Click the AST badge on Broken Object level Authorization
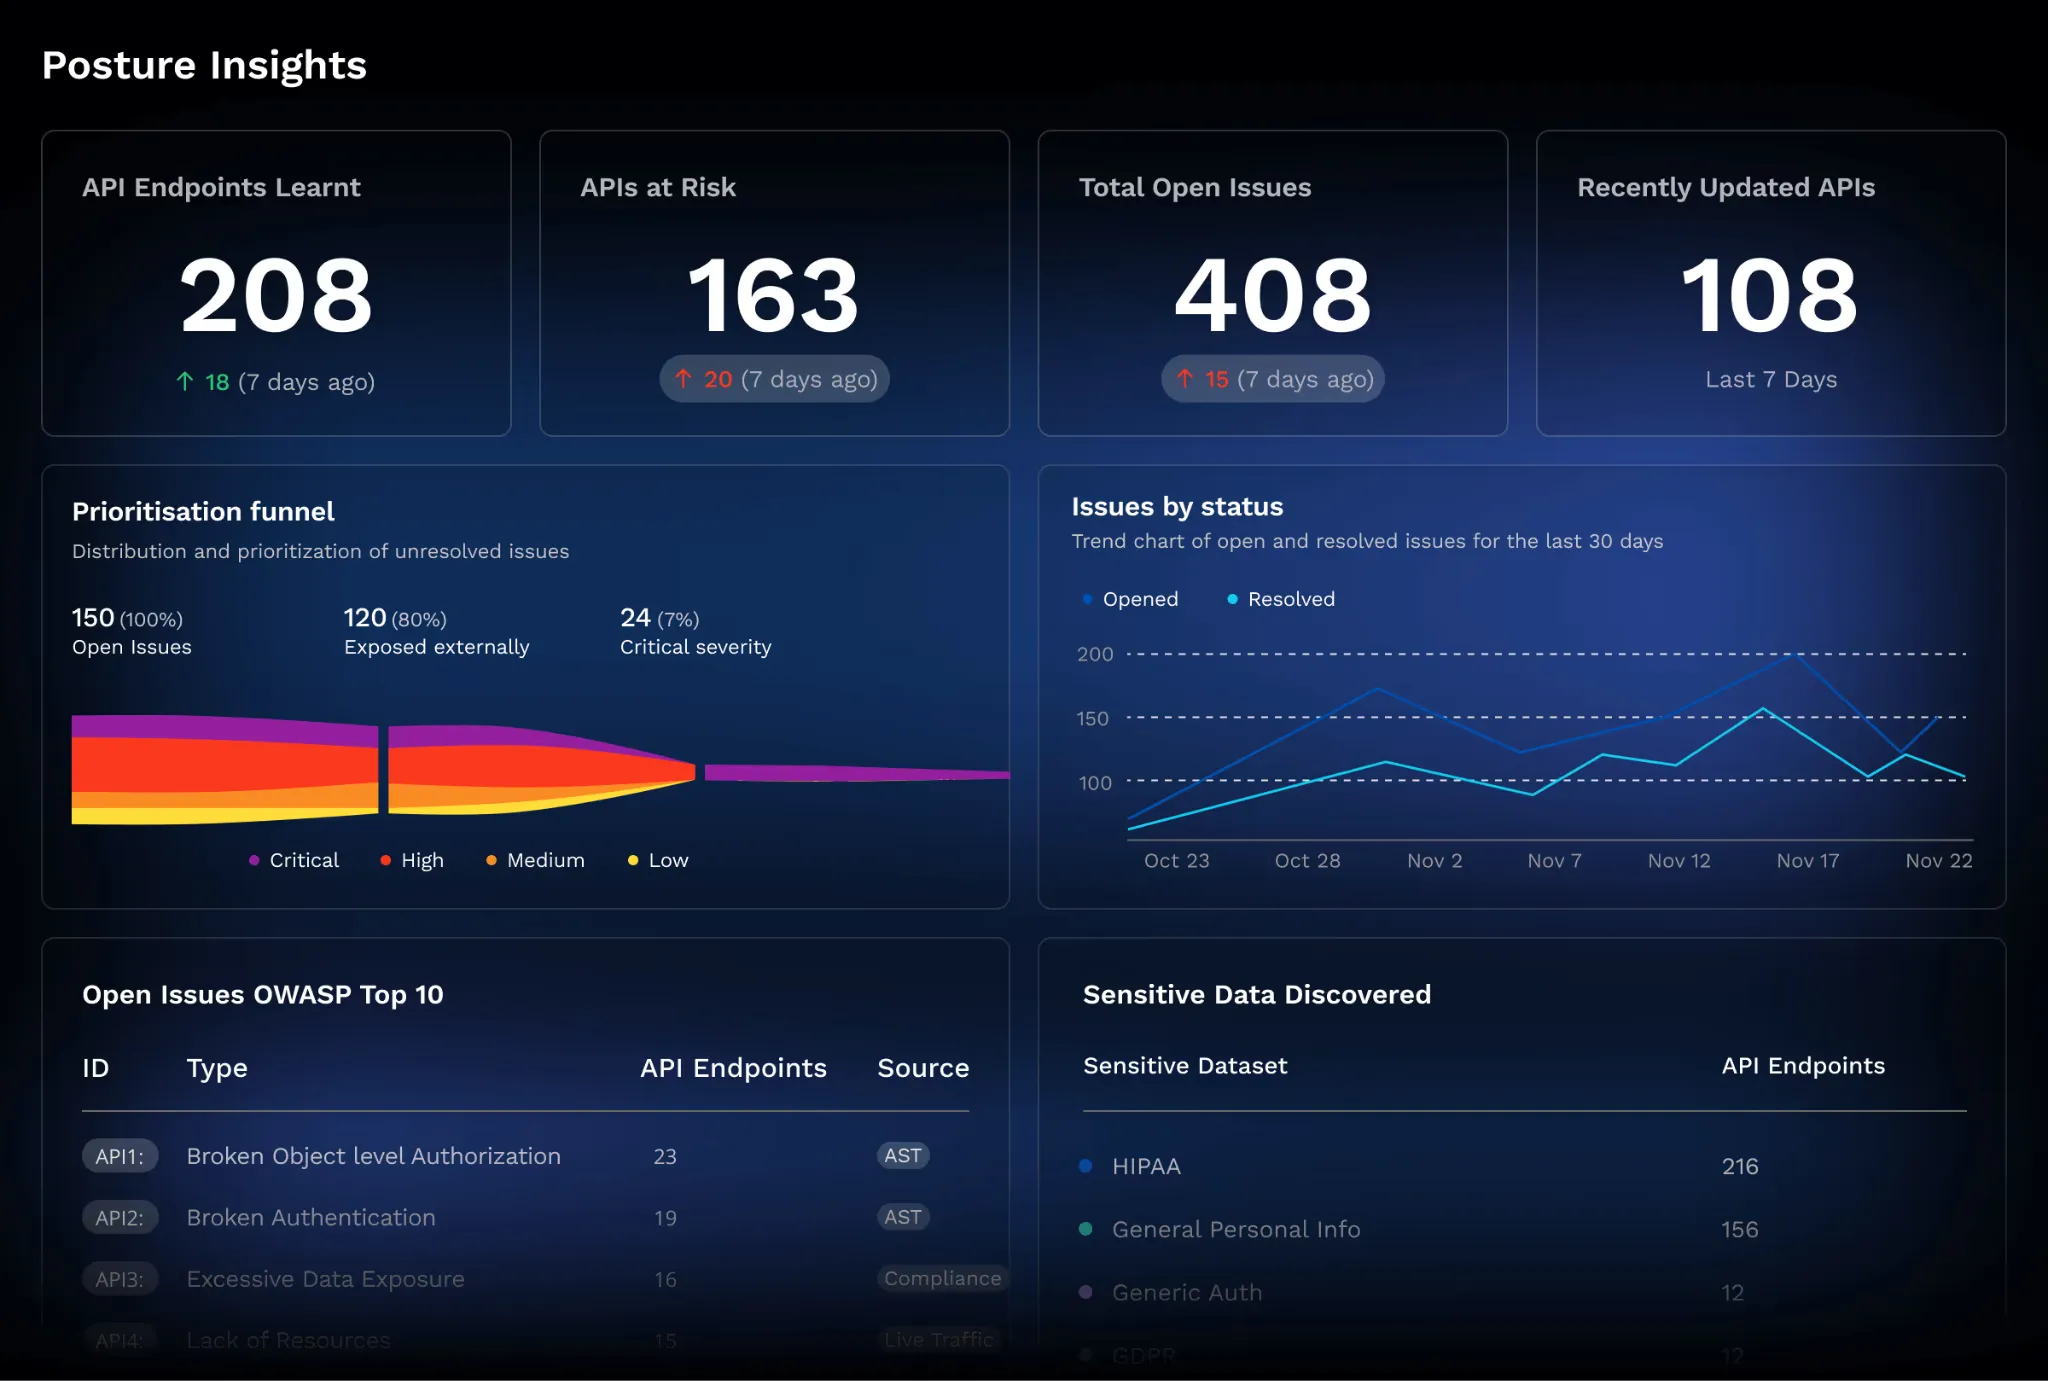The height and width of the screenshot is (1381, 2048). click(x=902, y=1155)
